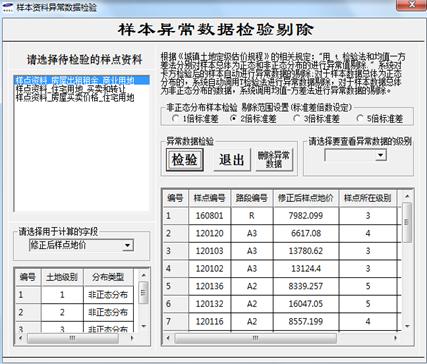Click the 退出 button
The image size is (427, 364).
(x=232, y=160)
